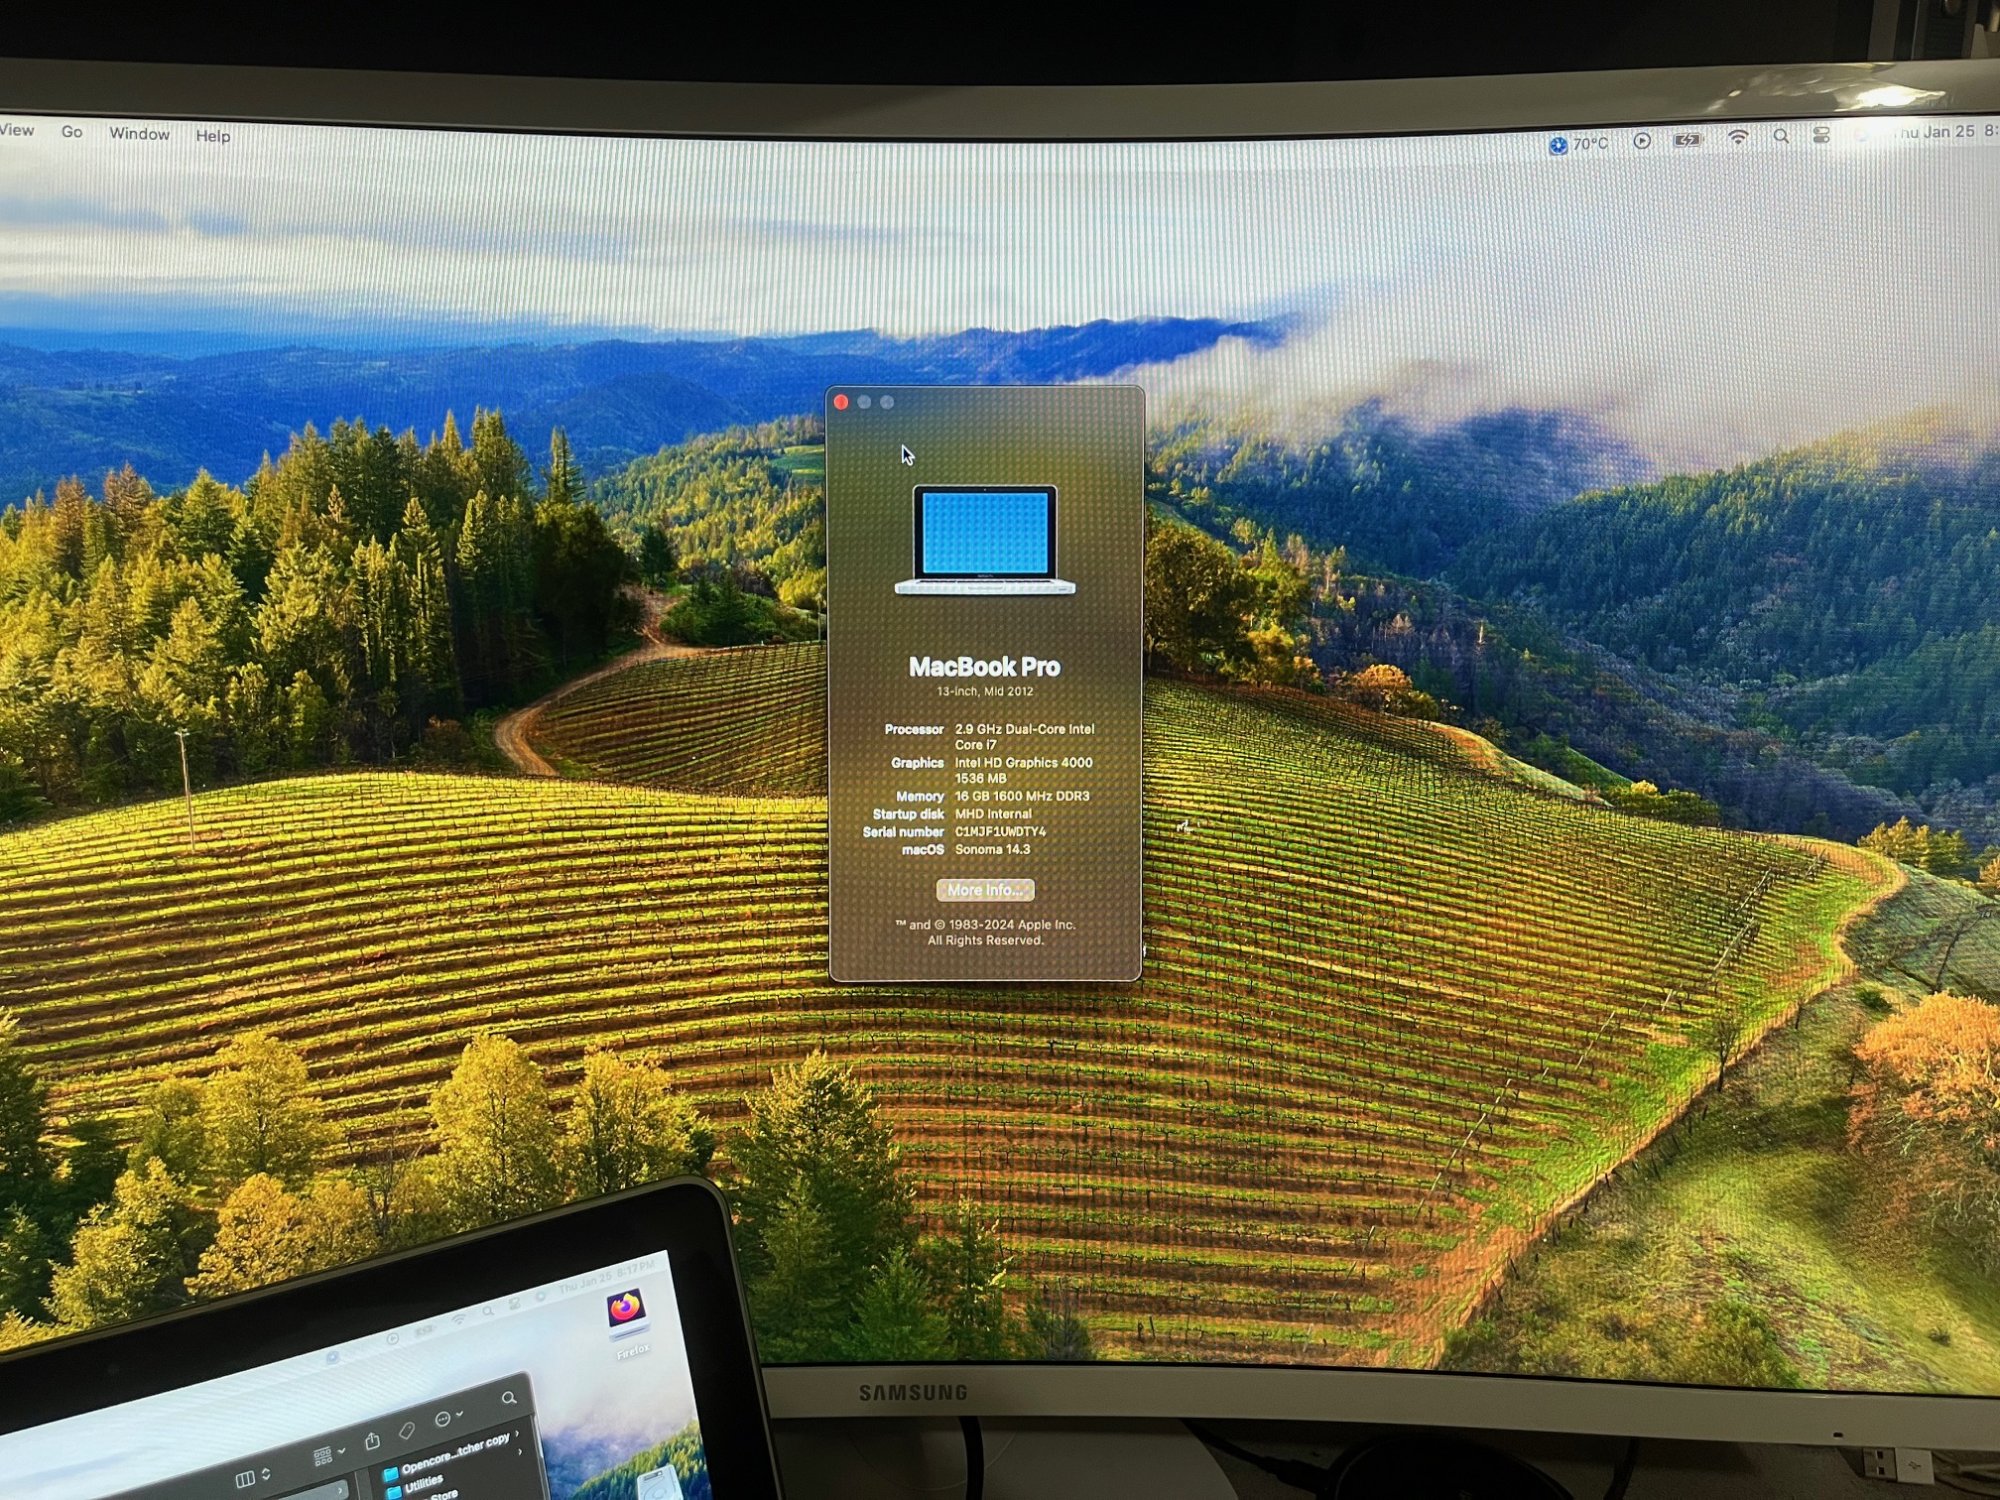This screenshot has height=1500, width=2000.
Task: Change Finder column view switcher
Action: pyautogui.click(x=251, y=1478)
